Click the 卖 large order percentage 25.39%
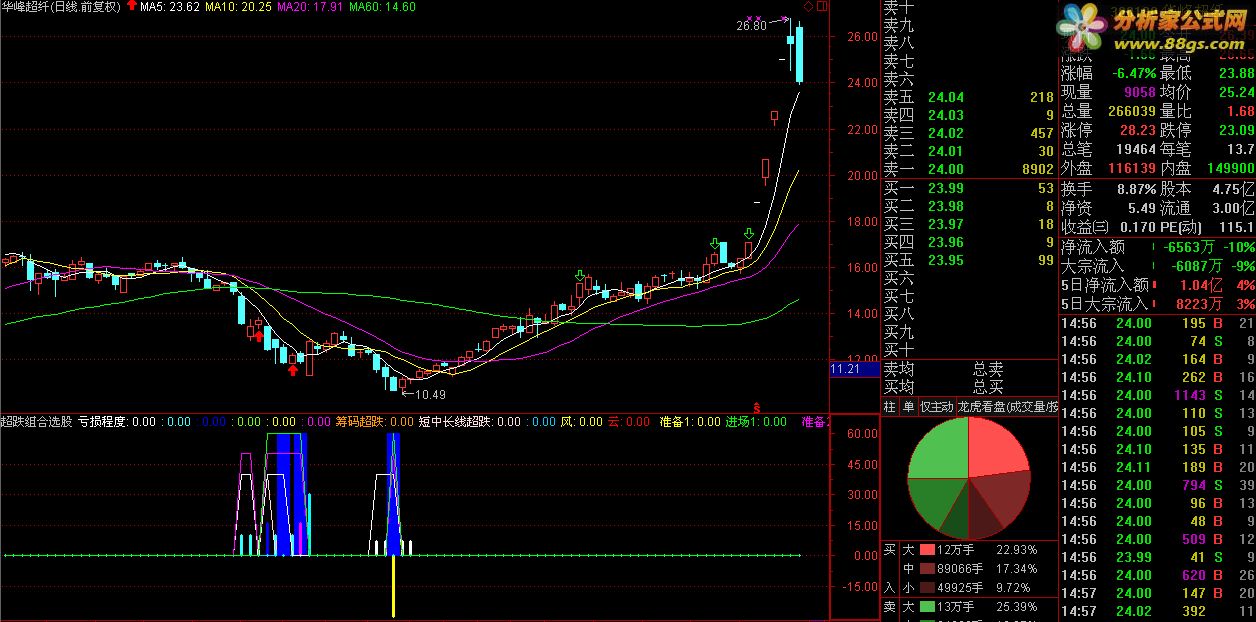 [x=1016, y=607]
